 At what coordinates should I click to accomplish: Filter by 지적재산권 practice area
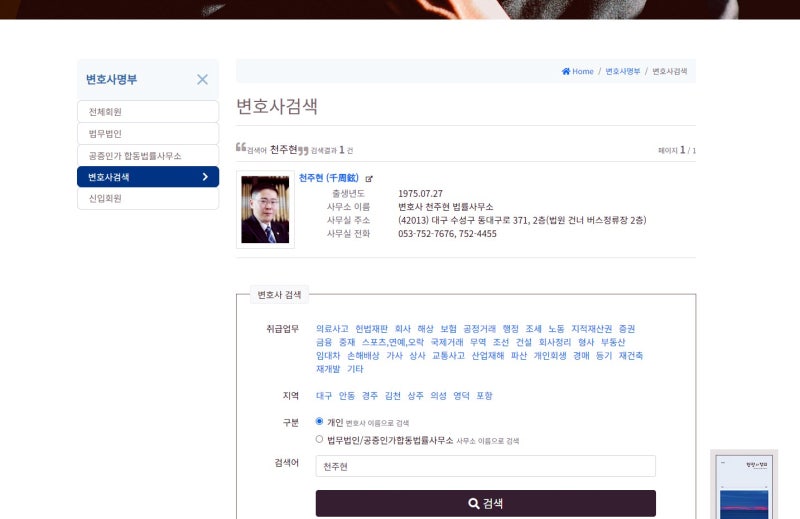[x=591, y=329]
